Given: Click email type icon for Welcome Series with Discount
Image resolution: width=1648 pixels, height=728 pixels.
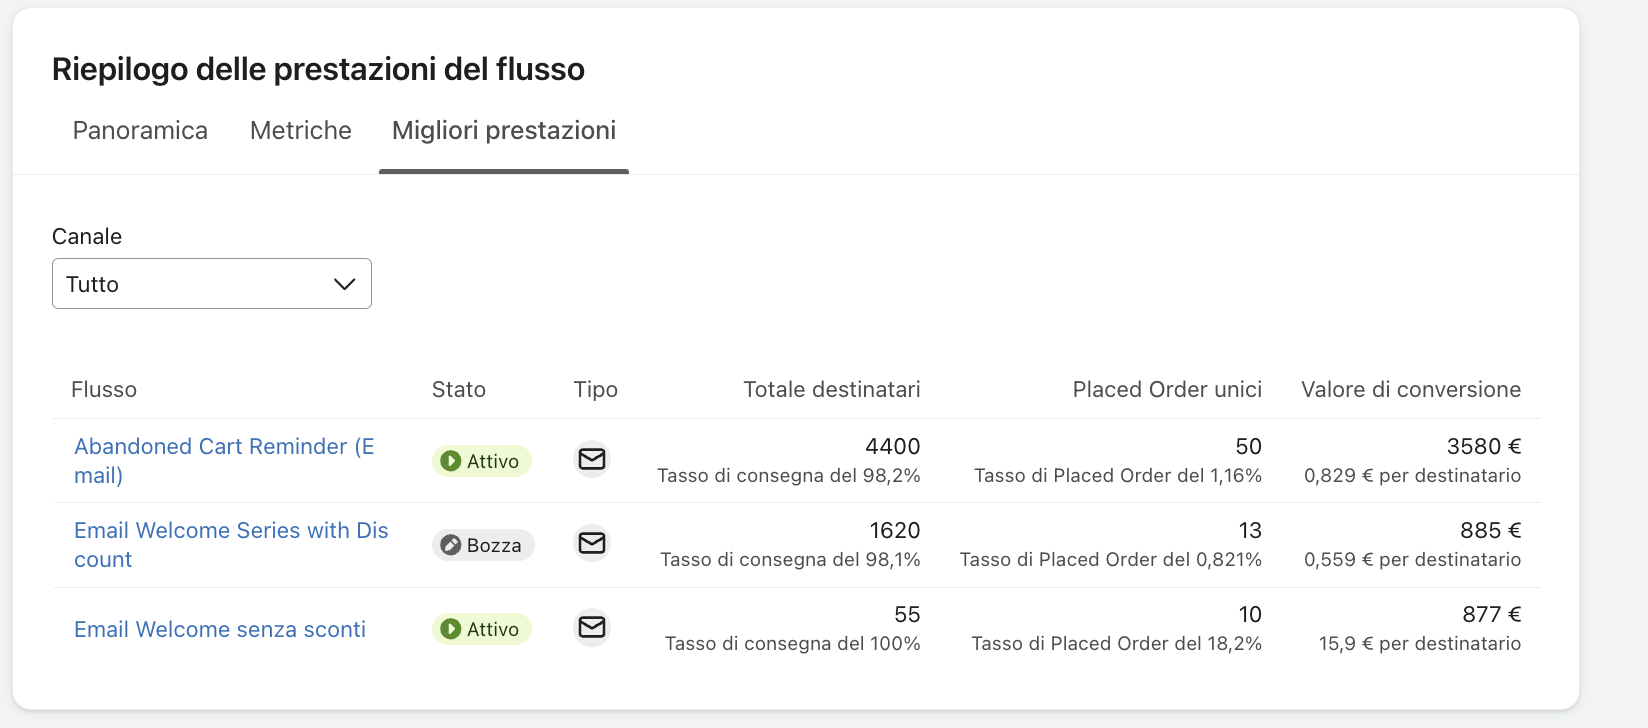Looking at the screenshot, I should [592, 543].
